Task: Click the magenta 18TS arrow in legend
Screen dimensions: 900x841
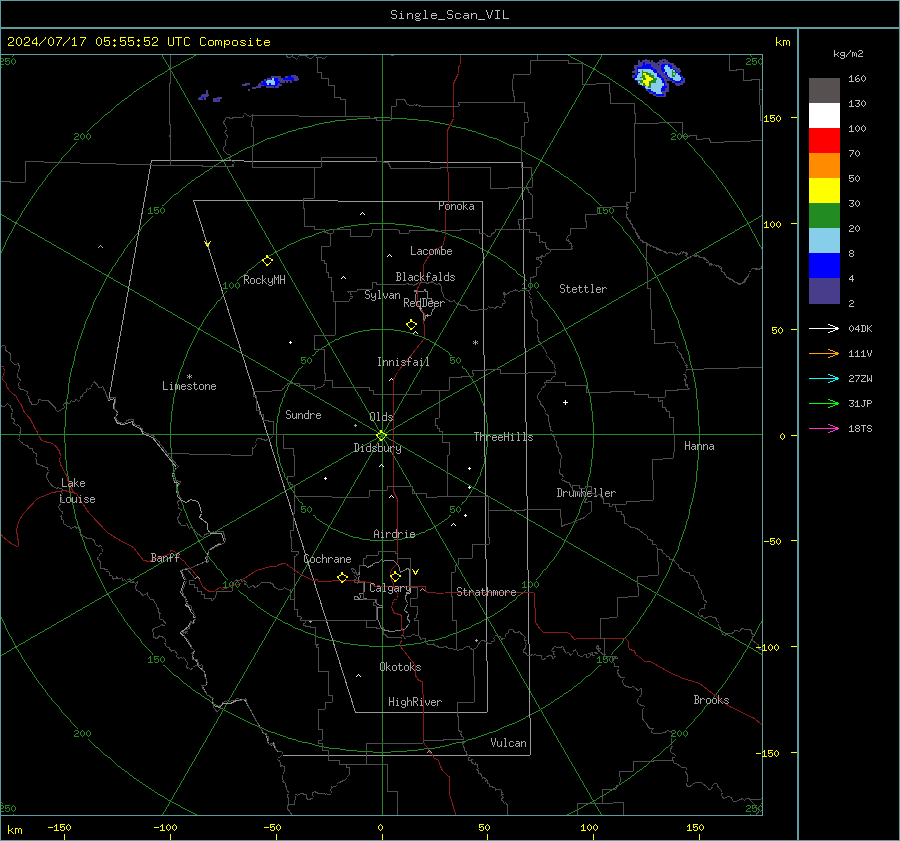Action: 824,428
